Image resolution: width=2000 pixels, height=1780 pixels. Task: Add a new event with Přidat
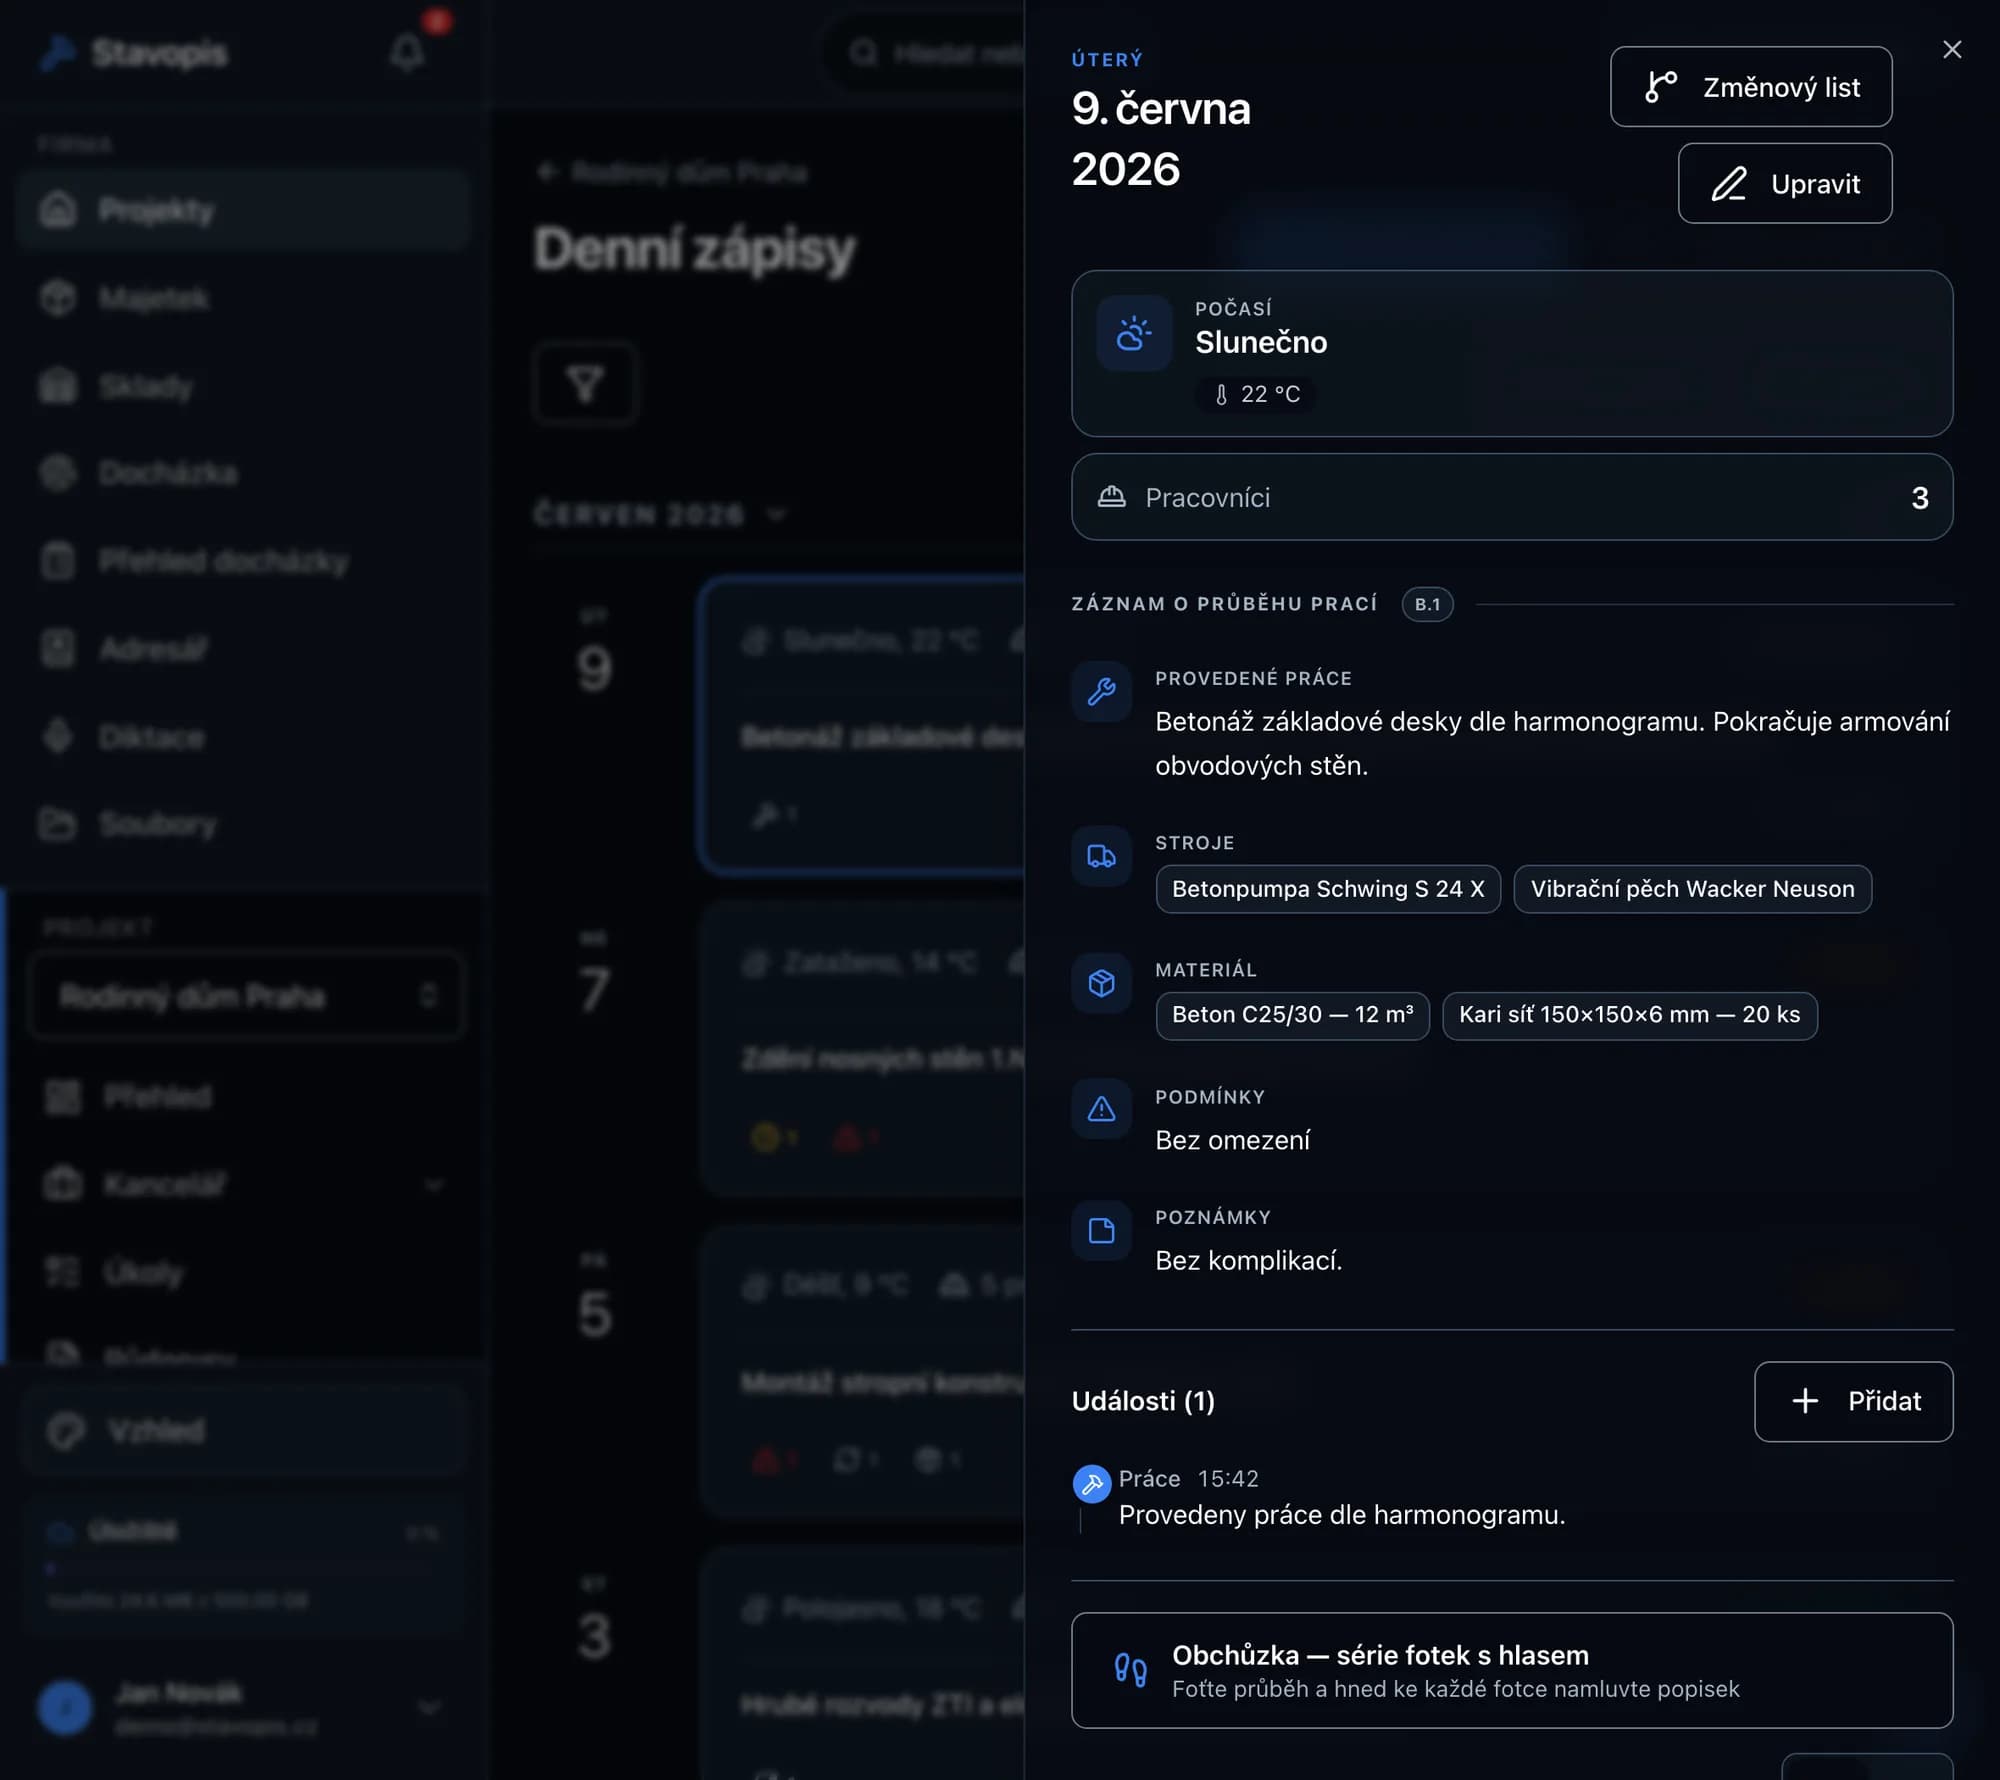[1853, 1401]
